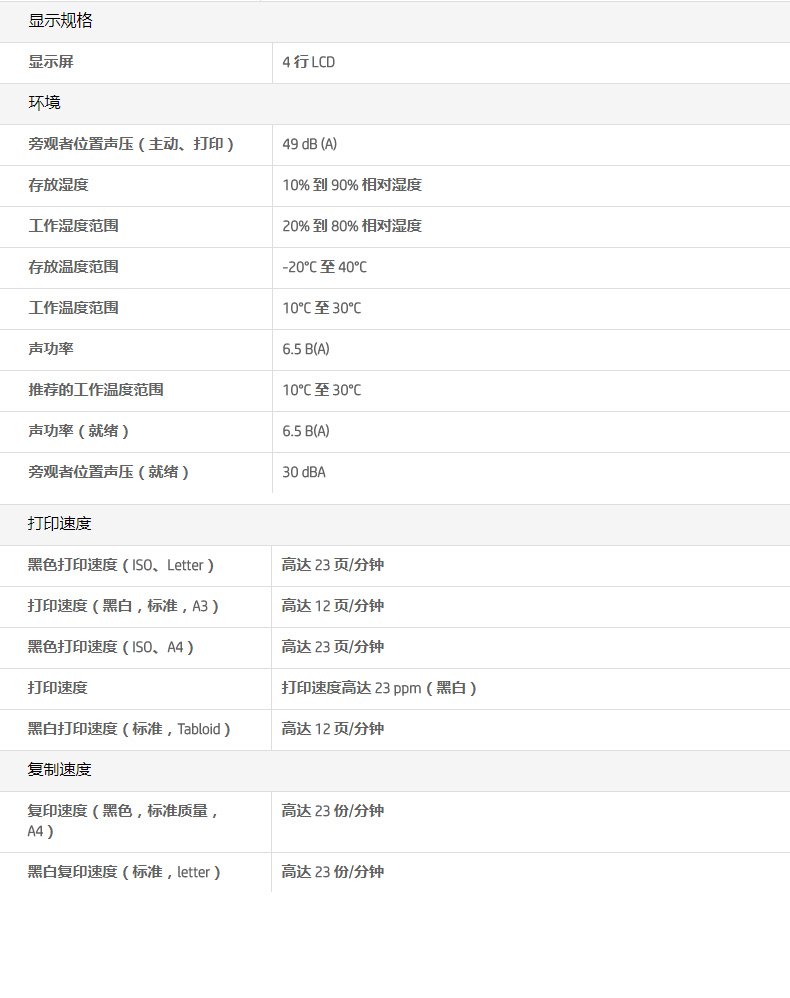This screenshot has height=998, width=790.
Task: Click the 4 行 LCD value
Action: click(308, 62)
